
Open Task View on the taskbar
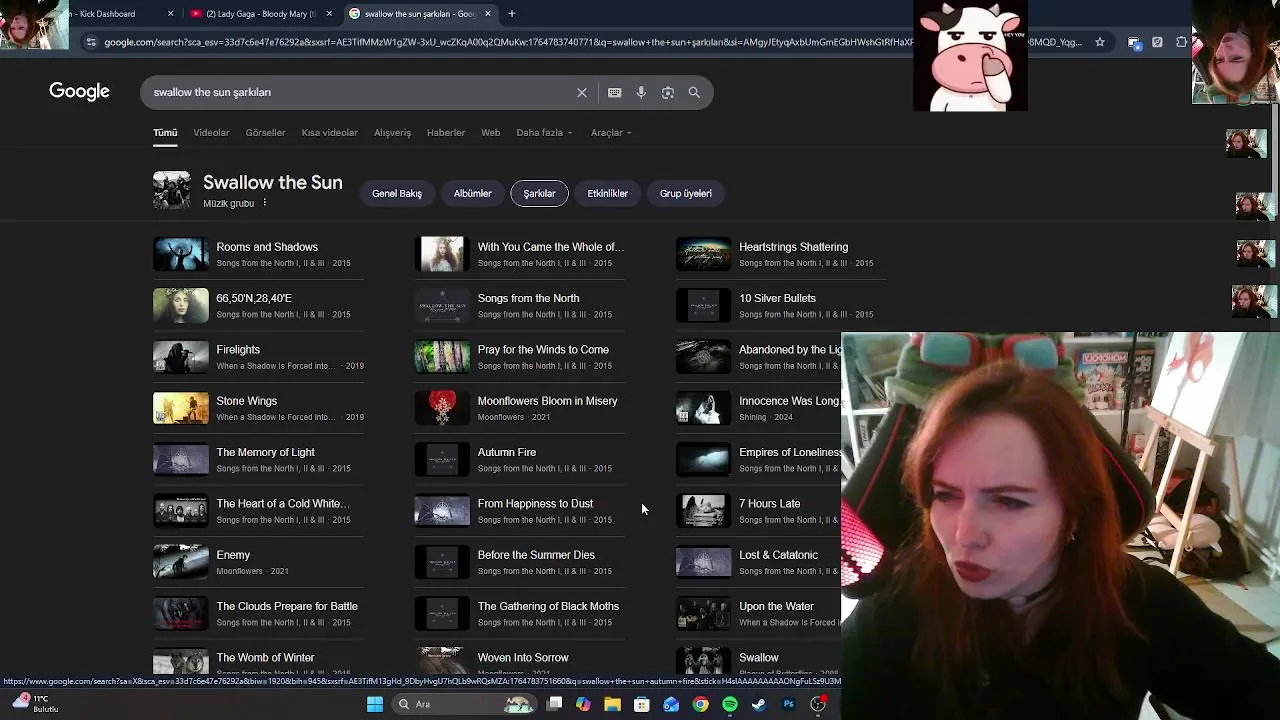click(554, 704)
